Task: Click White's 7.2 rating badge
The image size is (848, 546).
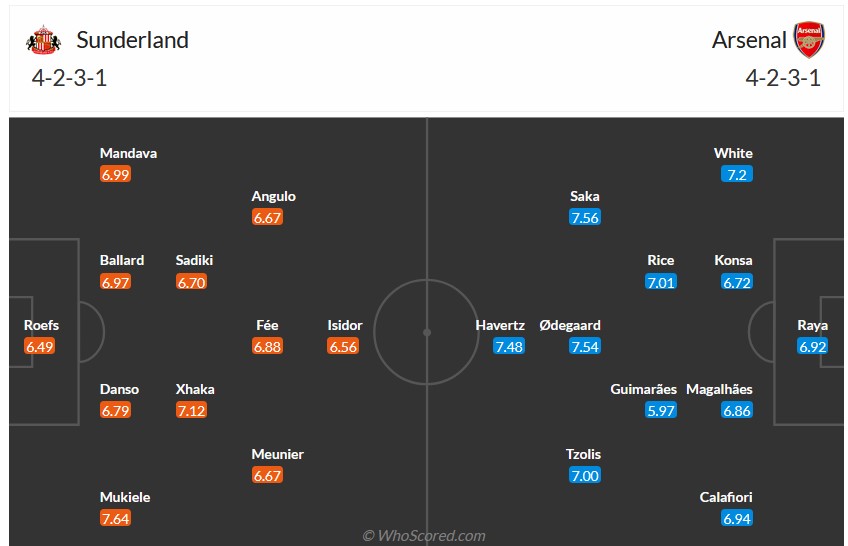Action: point(737,174)
